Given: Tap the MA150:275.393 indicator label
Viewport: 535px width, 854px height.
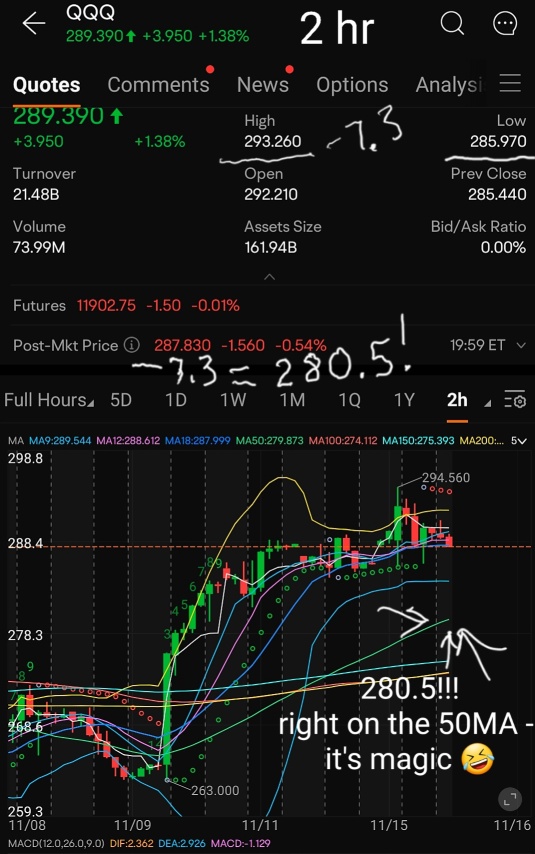Looking at the screenshot, I should pyautogui.click(x=418, y=440).
